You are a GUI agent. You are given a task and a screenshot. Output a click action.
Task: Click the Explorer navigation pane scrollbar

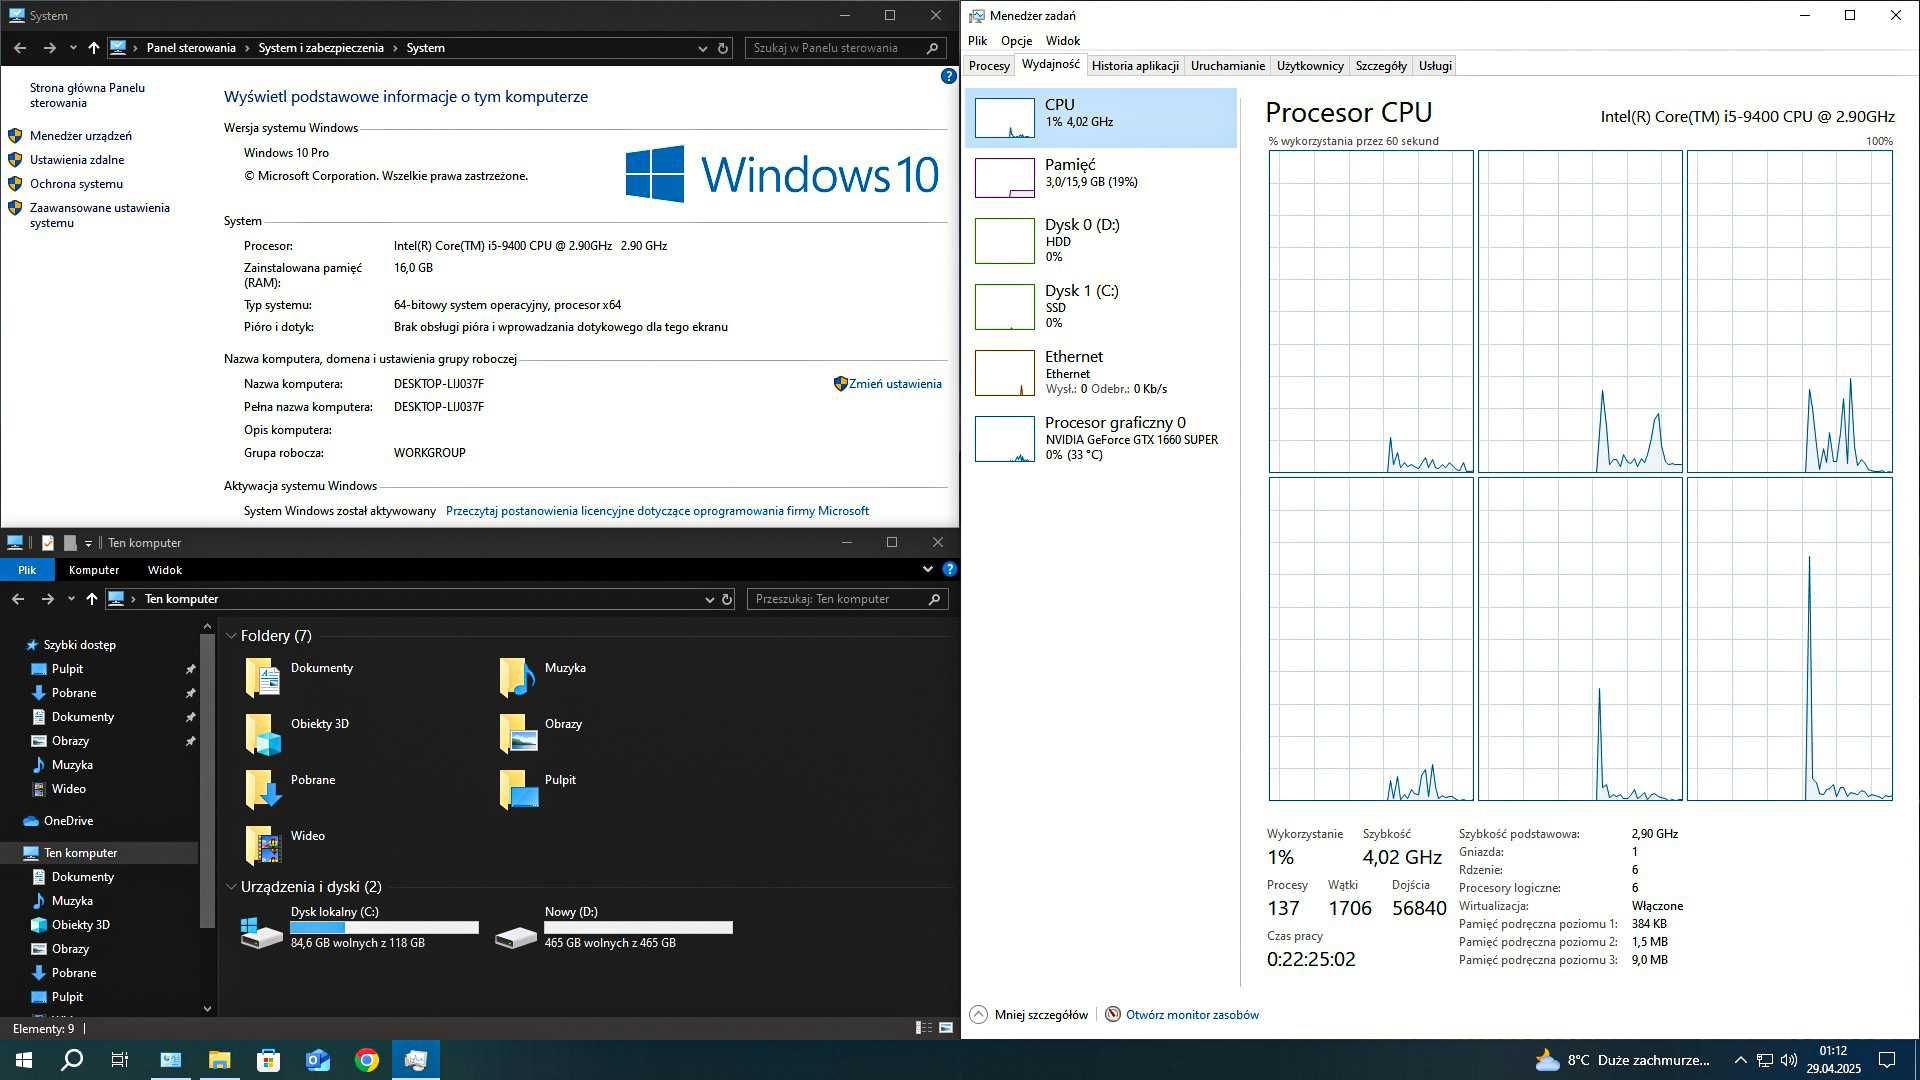coord(207,780)
